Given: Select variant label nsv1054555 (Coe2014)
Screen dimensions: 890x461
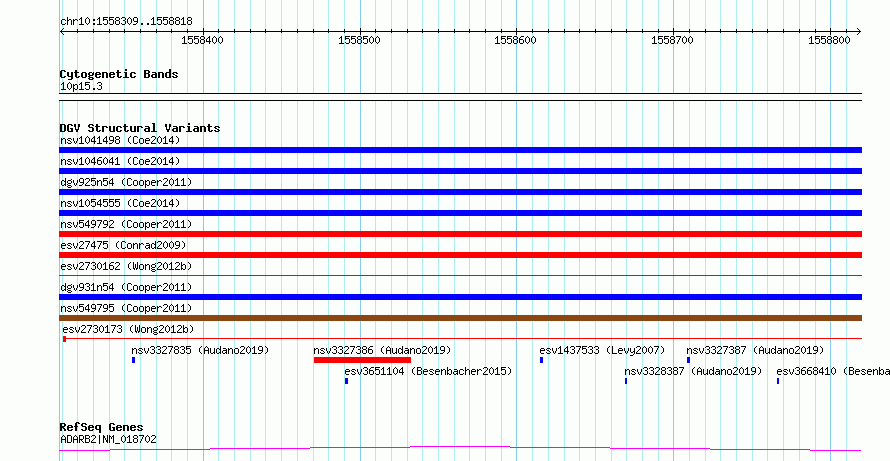Looking at the screenshot, I should pos(120,203).
